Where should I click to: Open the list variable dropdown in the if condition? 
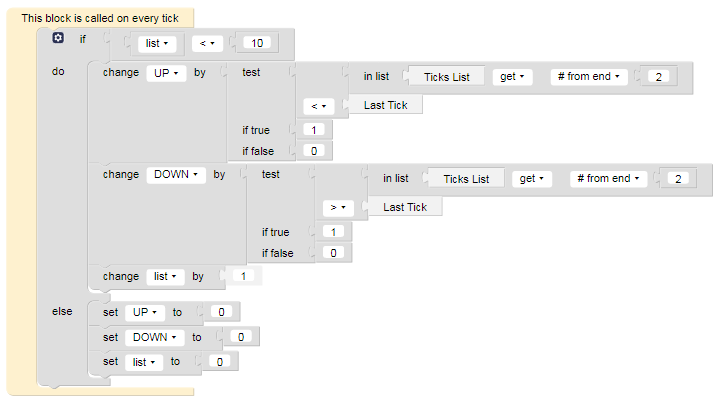pyautogui.click(x=157, y=43)
